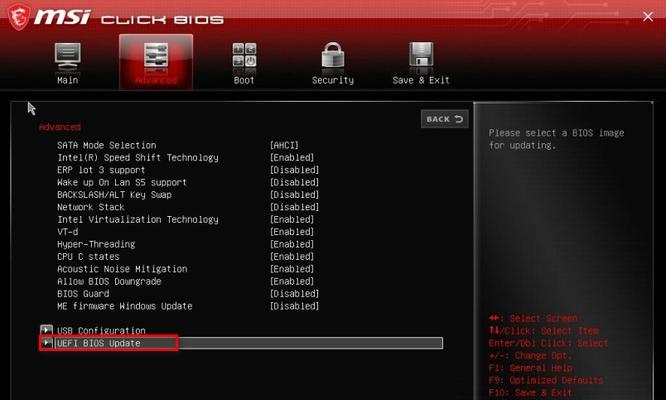Change ERP lot 3 support [Disabled] value
666x400 pixels.
click(x=294, y=170)
